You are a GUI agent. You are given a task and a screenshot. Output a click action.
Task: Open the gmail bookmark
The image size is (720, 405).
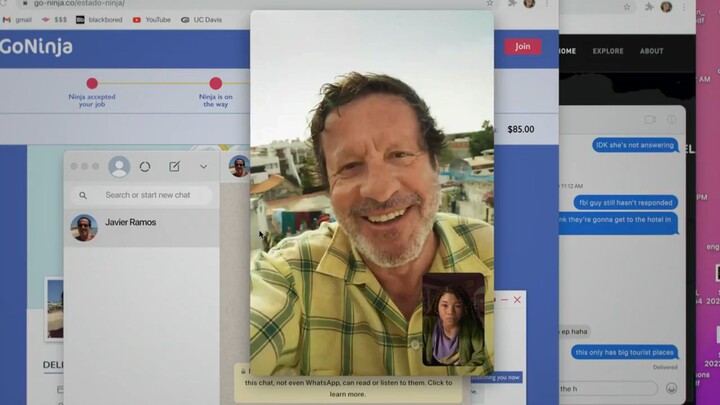pyautogui.click(x=17, y=20)
